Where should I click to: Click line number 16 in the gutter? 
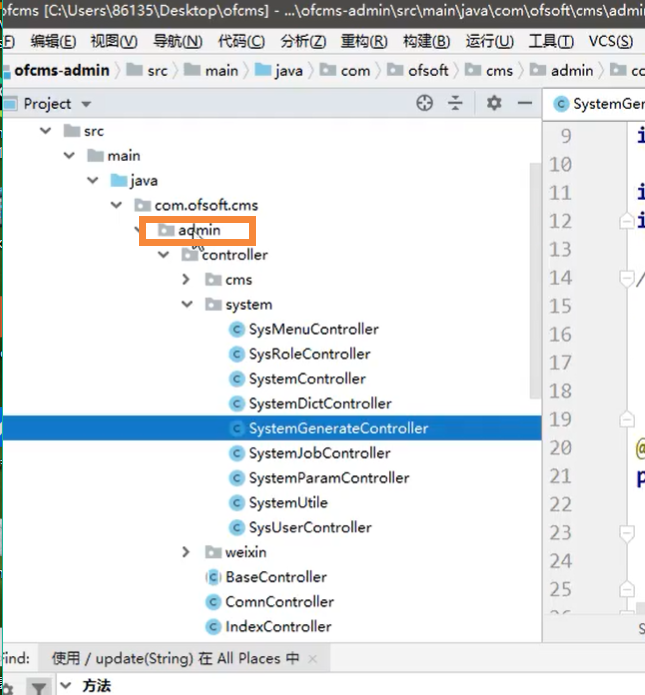point(560,335)
